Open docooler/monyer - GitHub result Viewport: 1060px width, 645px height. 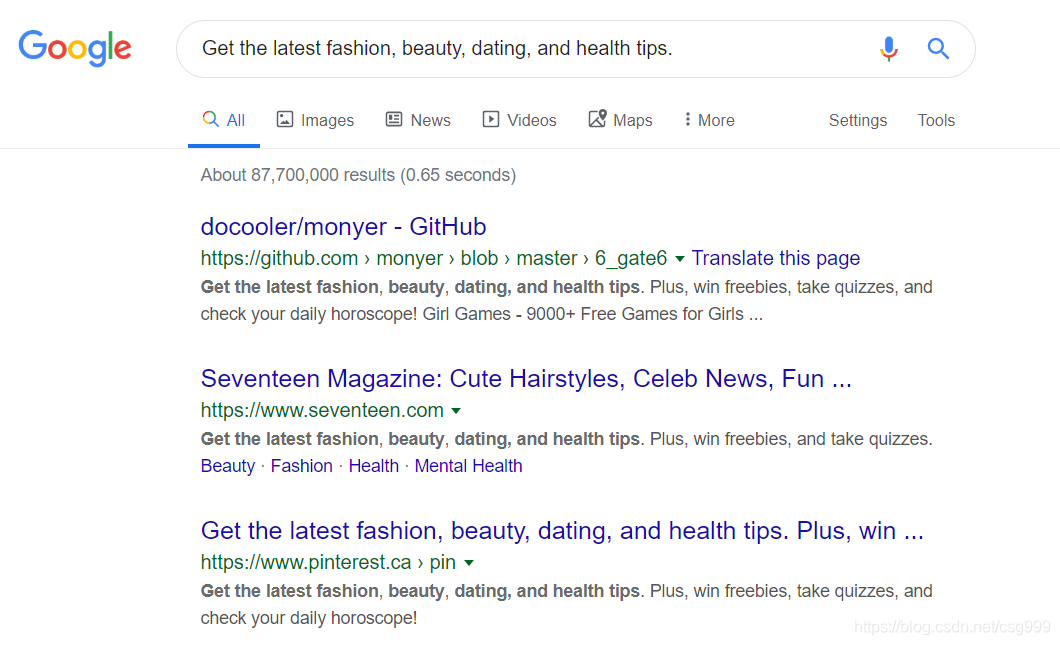(x=343, y=226)
